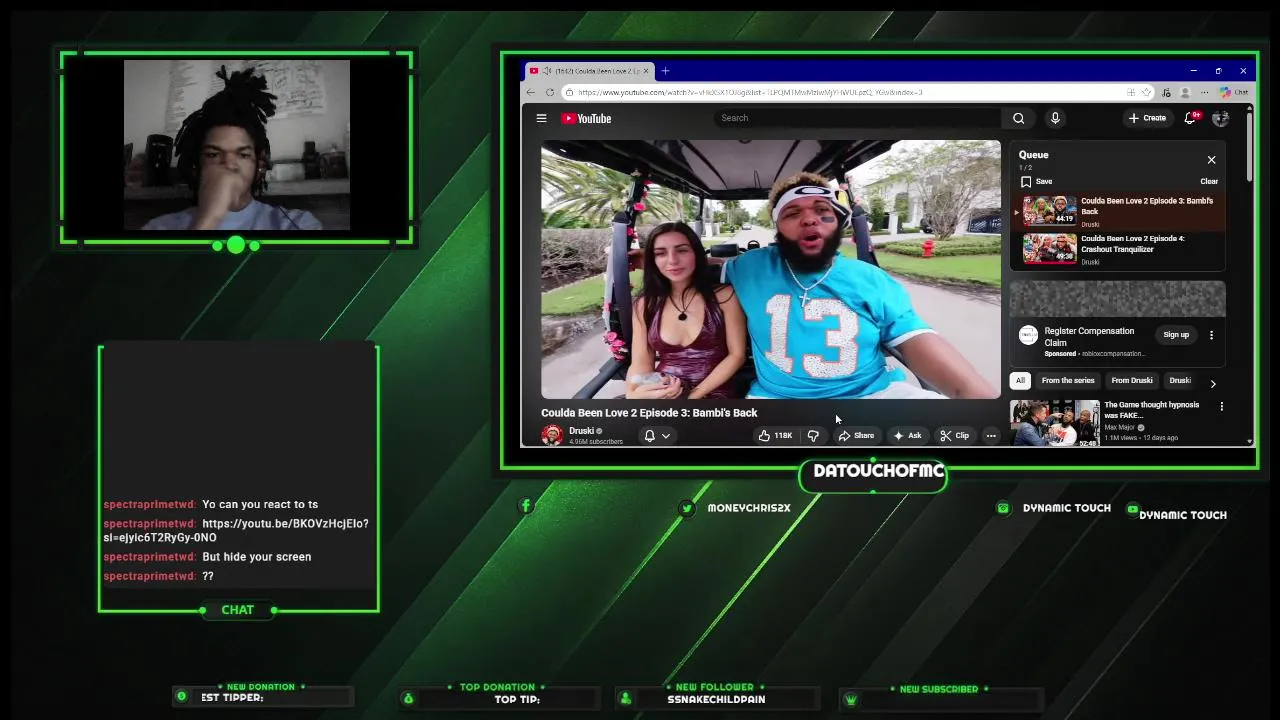Click Sign up on the sponsored ad

point(1176,335)
